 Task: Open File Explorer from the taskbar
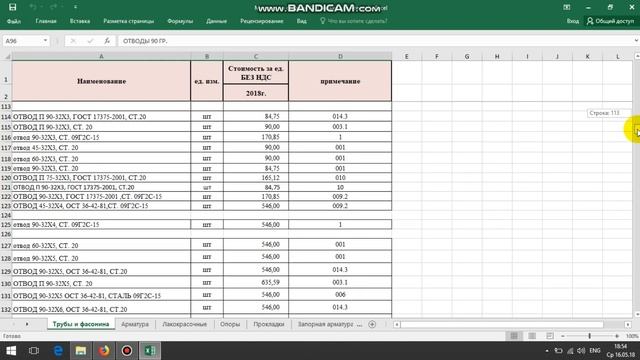click(81, 351)
